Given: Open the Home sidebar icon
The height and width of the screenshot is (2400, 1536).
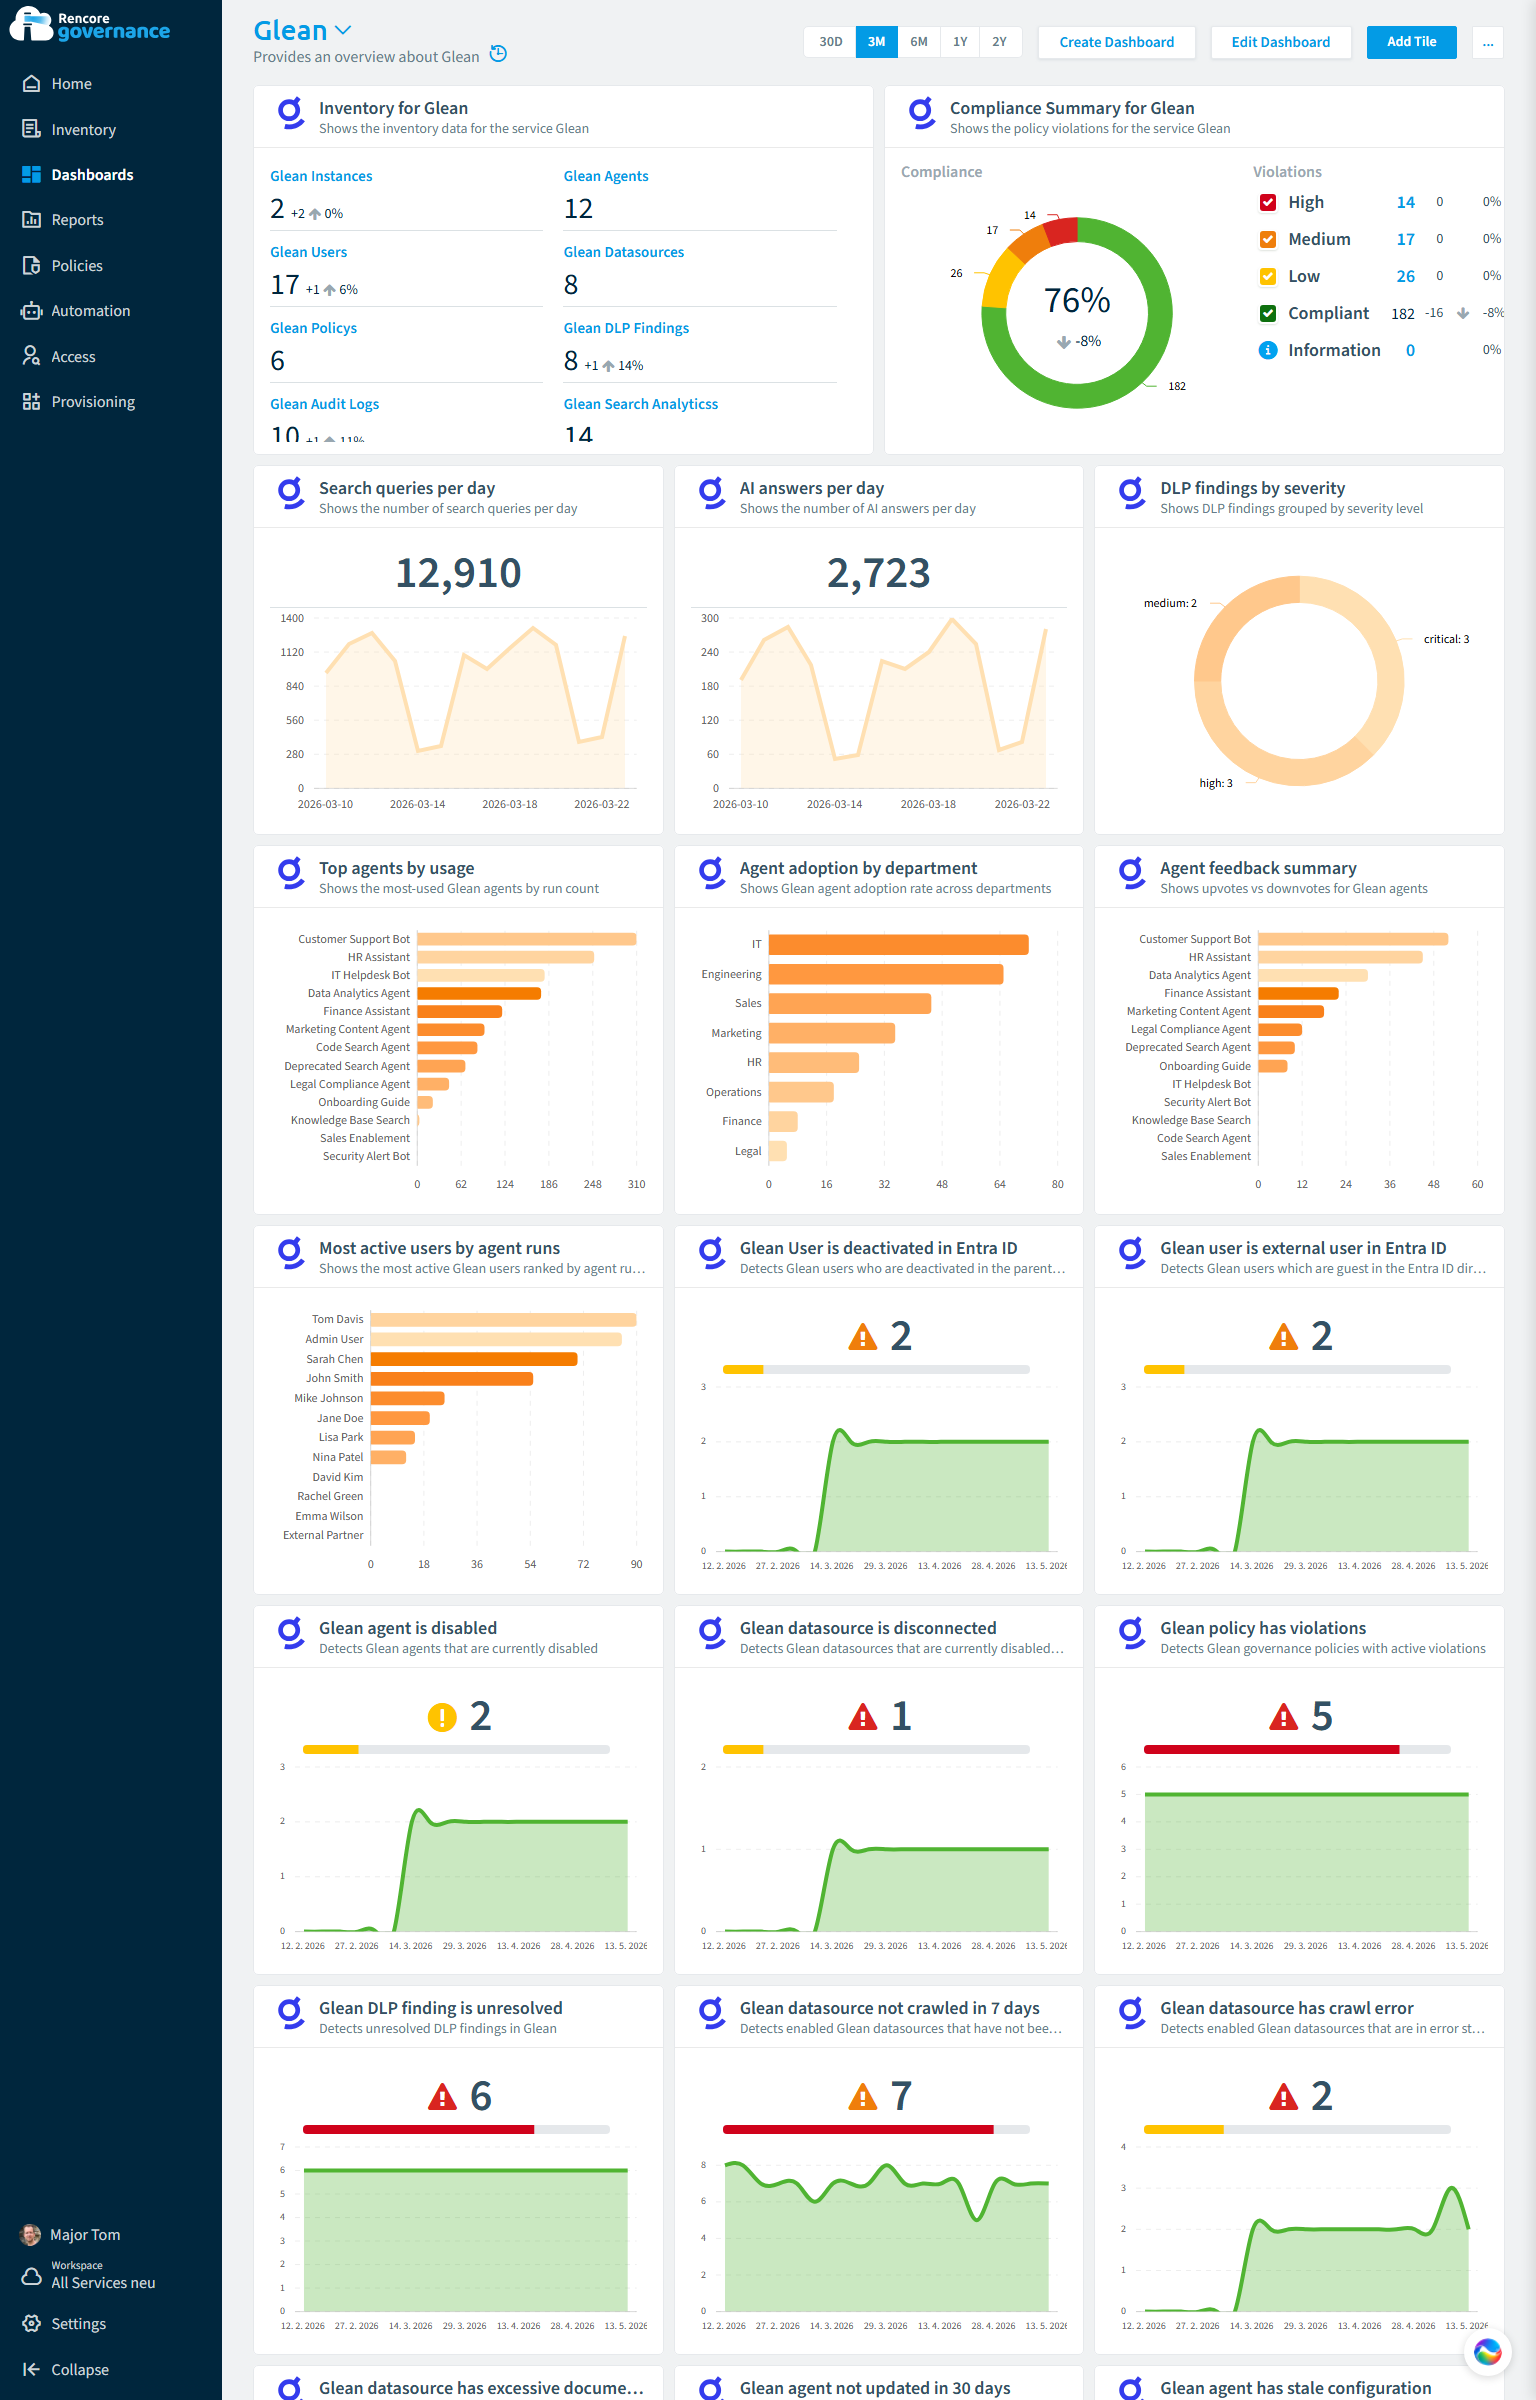Looking at the screenshot, I should click(32, 84).
